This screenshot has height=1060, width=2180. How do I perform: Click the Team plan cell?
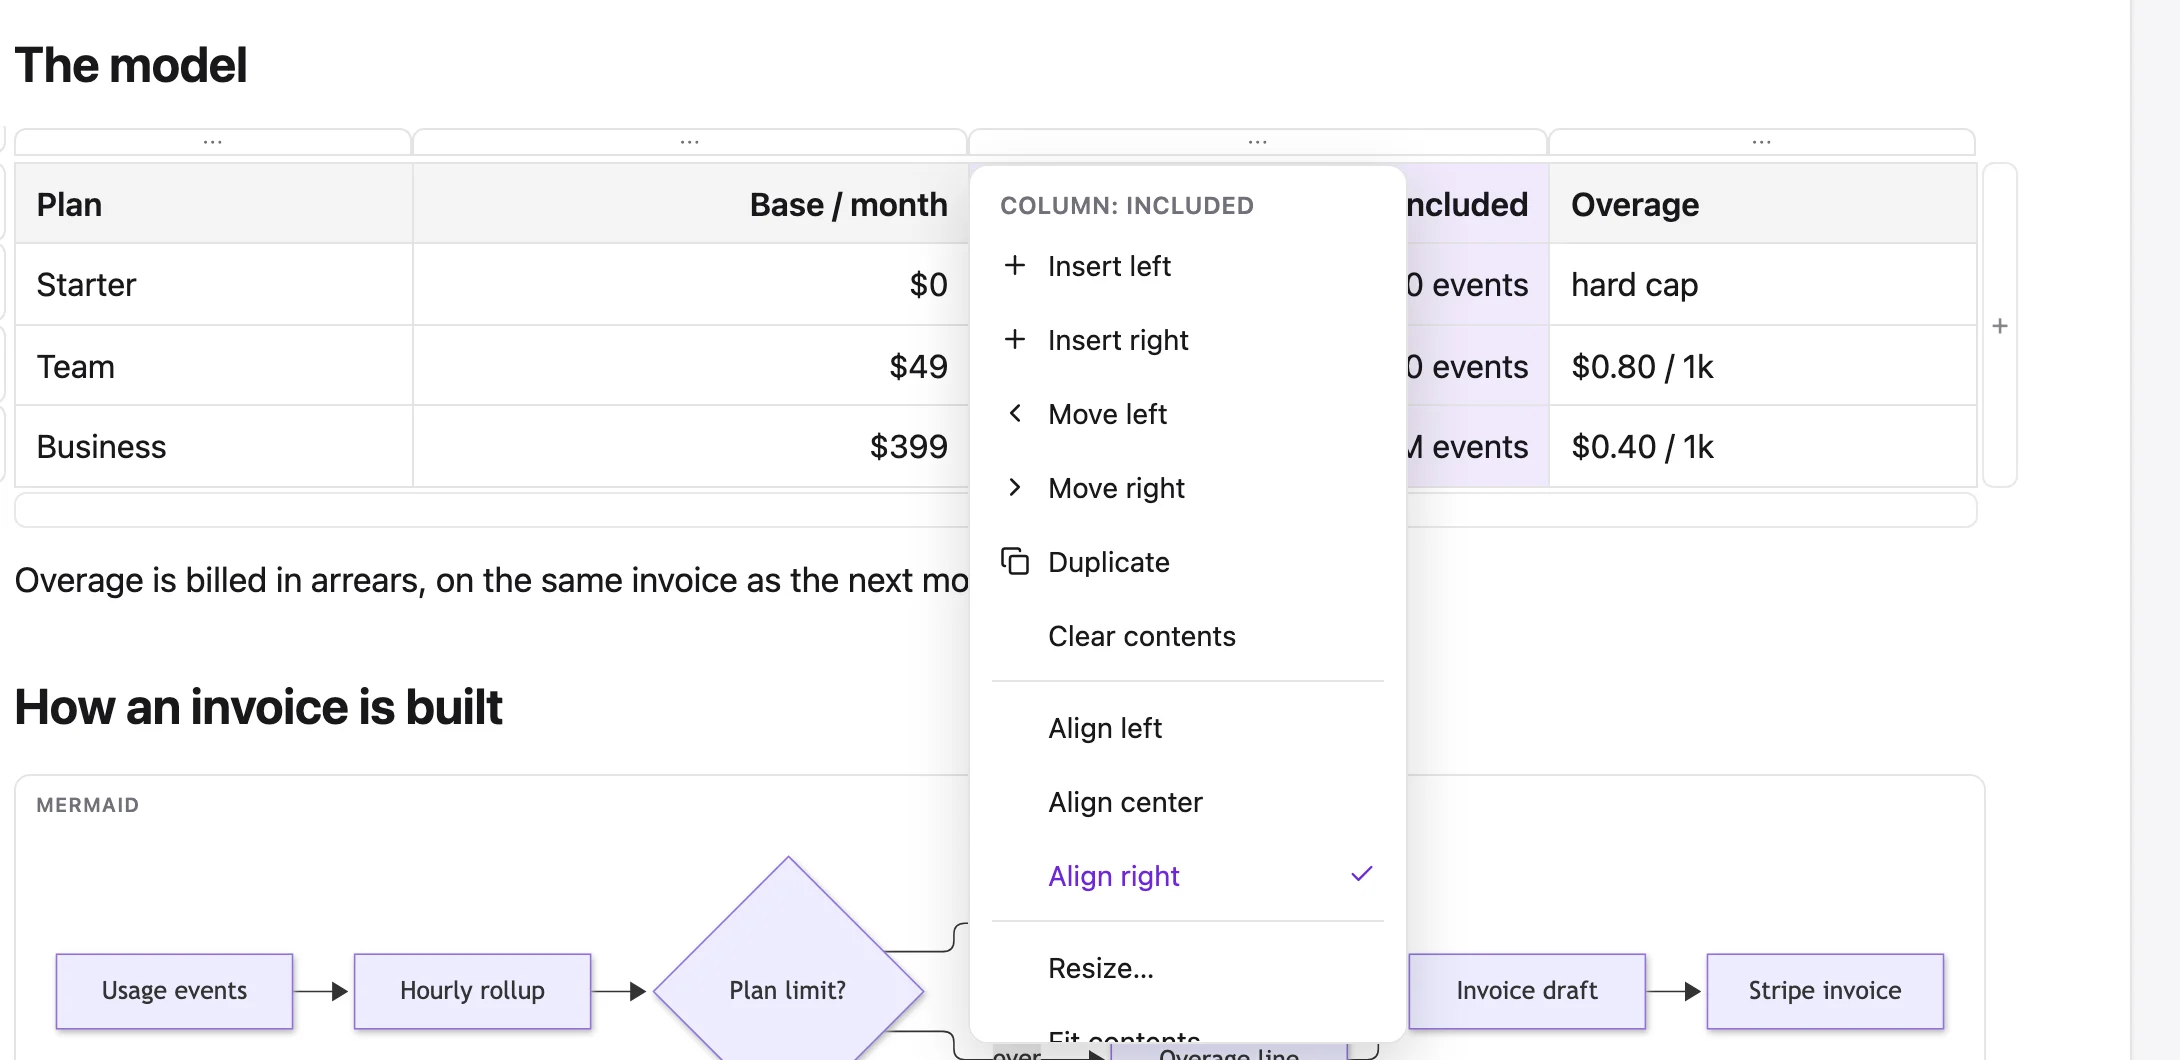(x=214, y=366)
